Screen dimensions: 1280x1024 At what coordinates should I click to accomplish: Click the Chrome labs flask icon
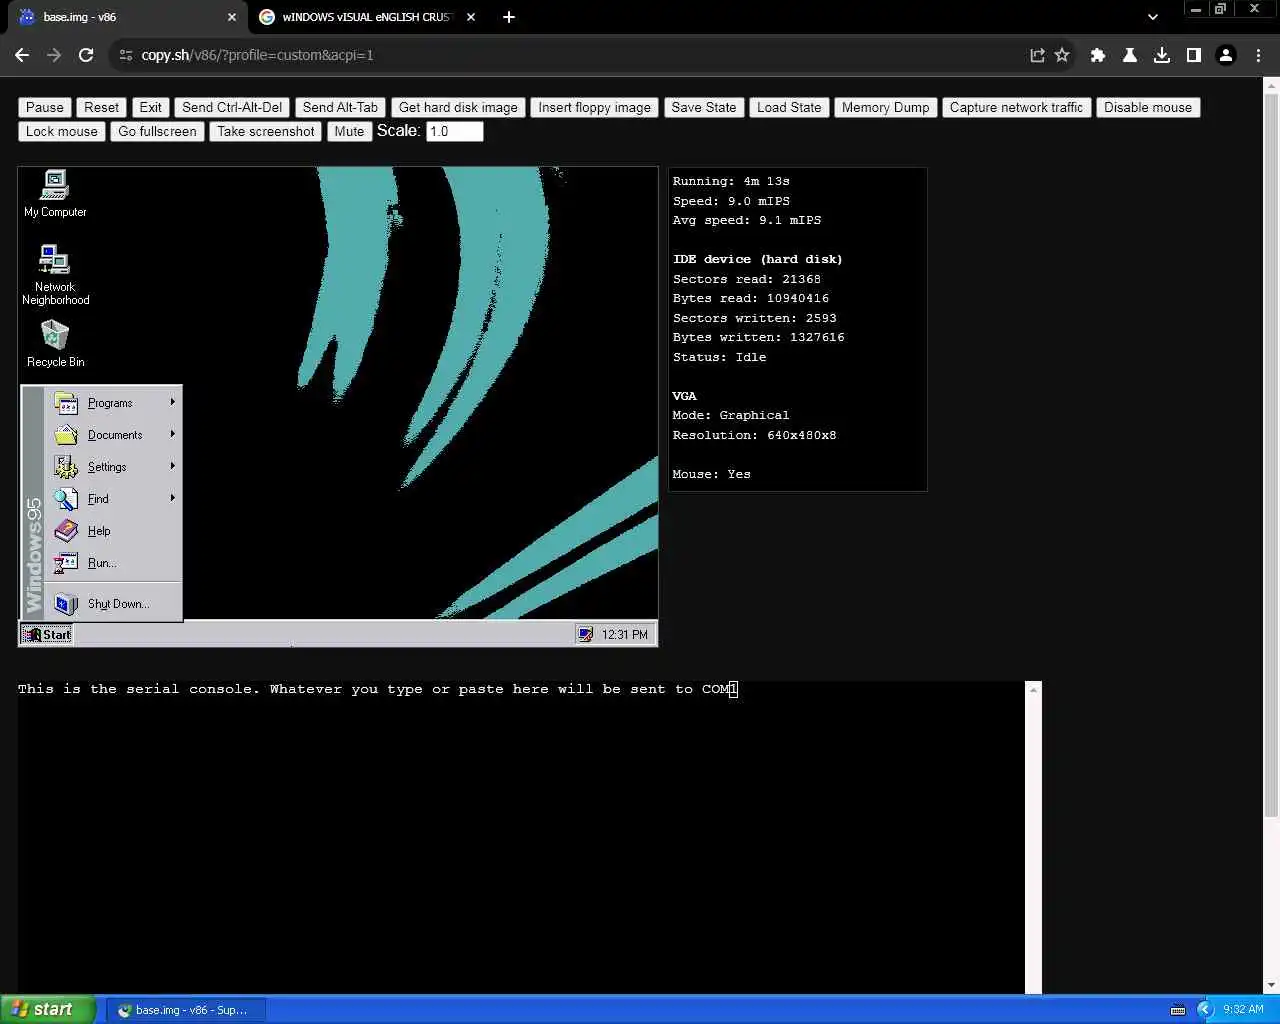(1130, 55)
